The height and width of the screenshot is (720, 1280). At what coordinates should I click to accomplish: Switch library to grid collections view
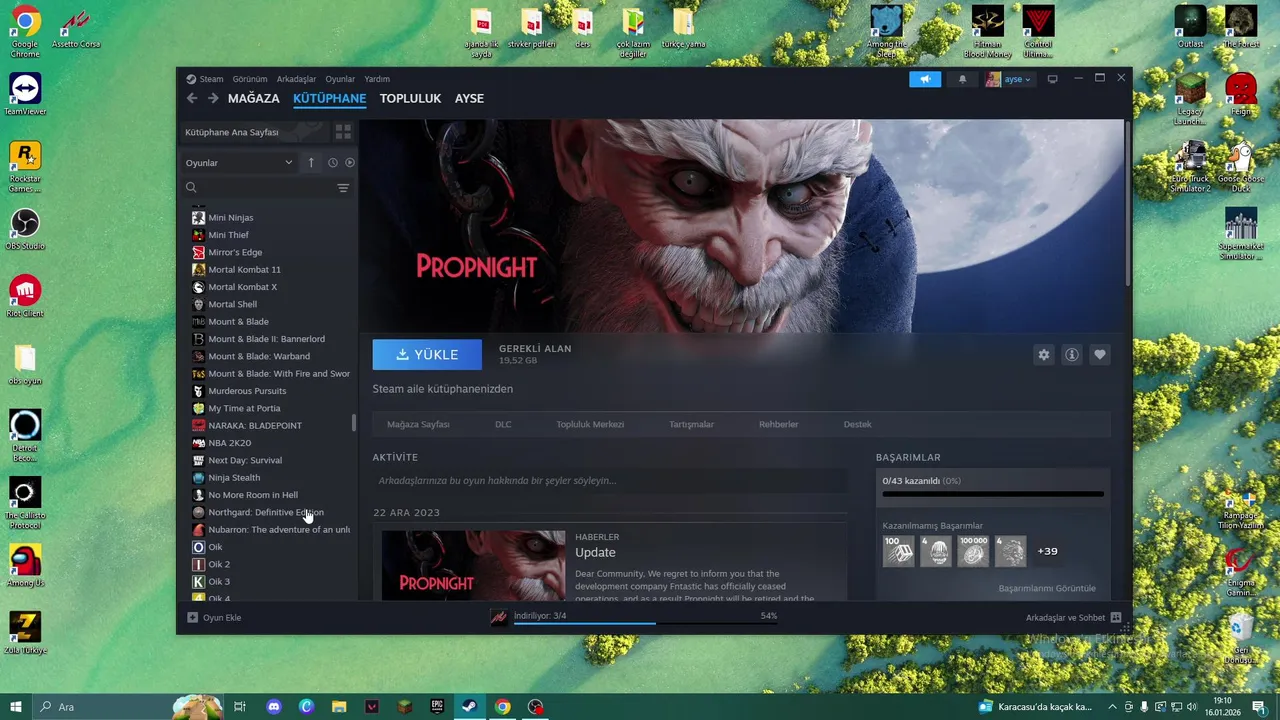(343, 132)
